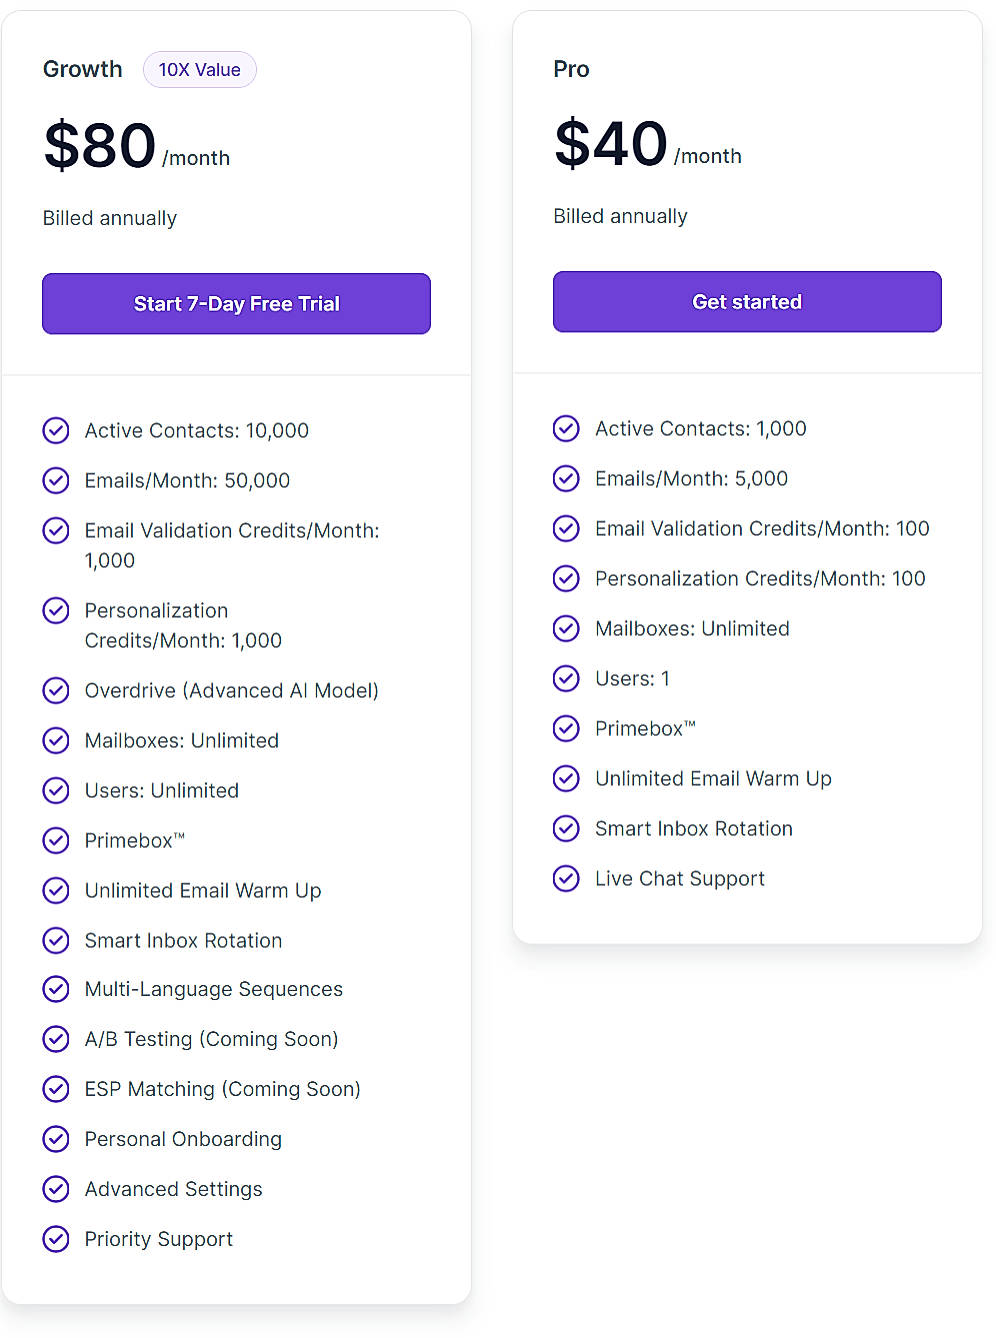Select the checkmark next to Users: 1 in Pro

point(566,678)
